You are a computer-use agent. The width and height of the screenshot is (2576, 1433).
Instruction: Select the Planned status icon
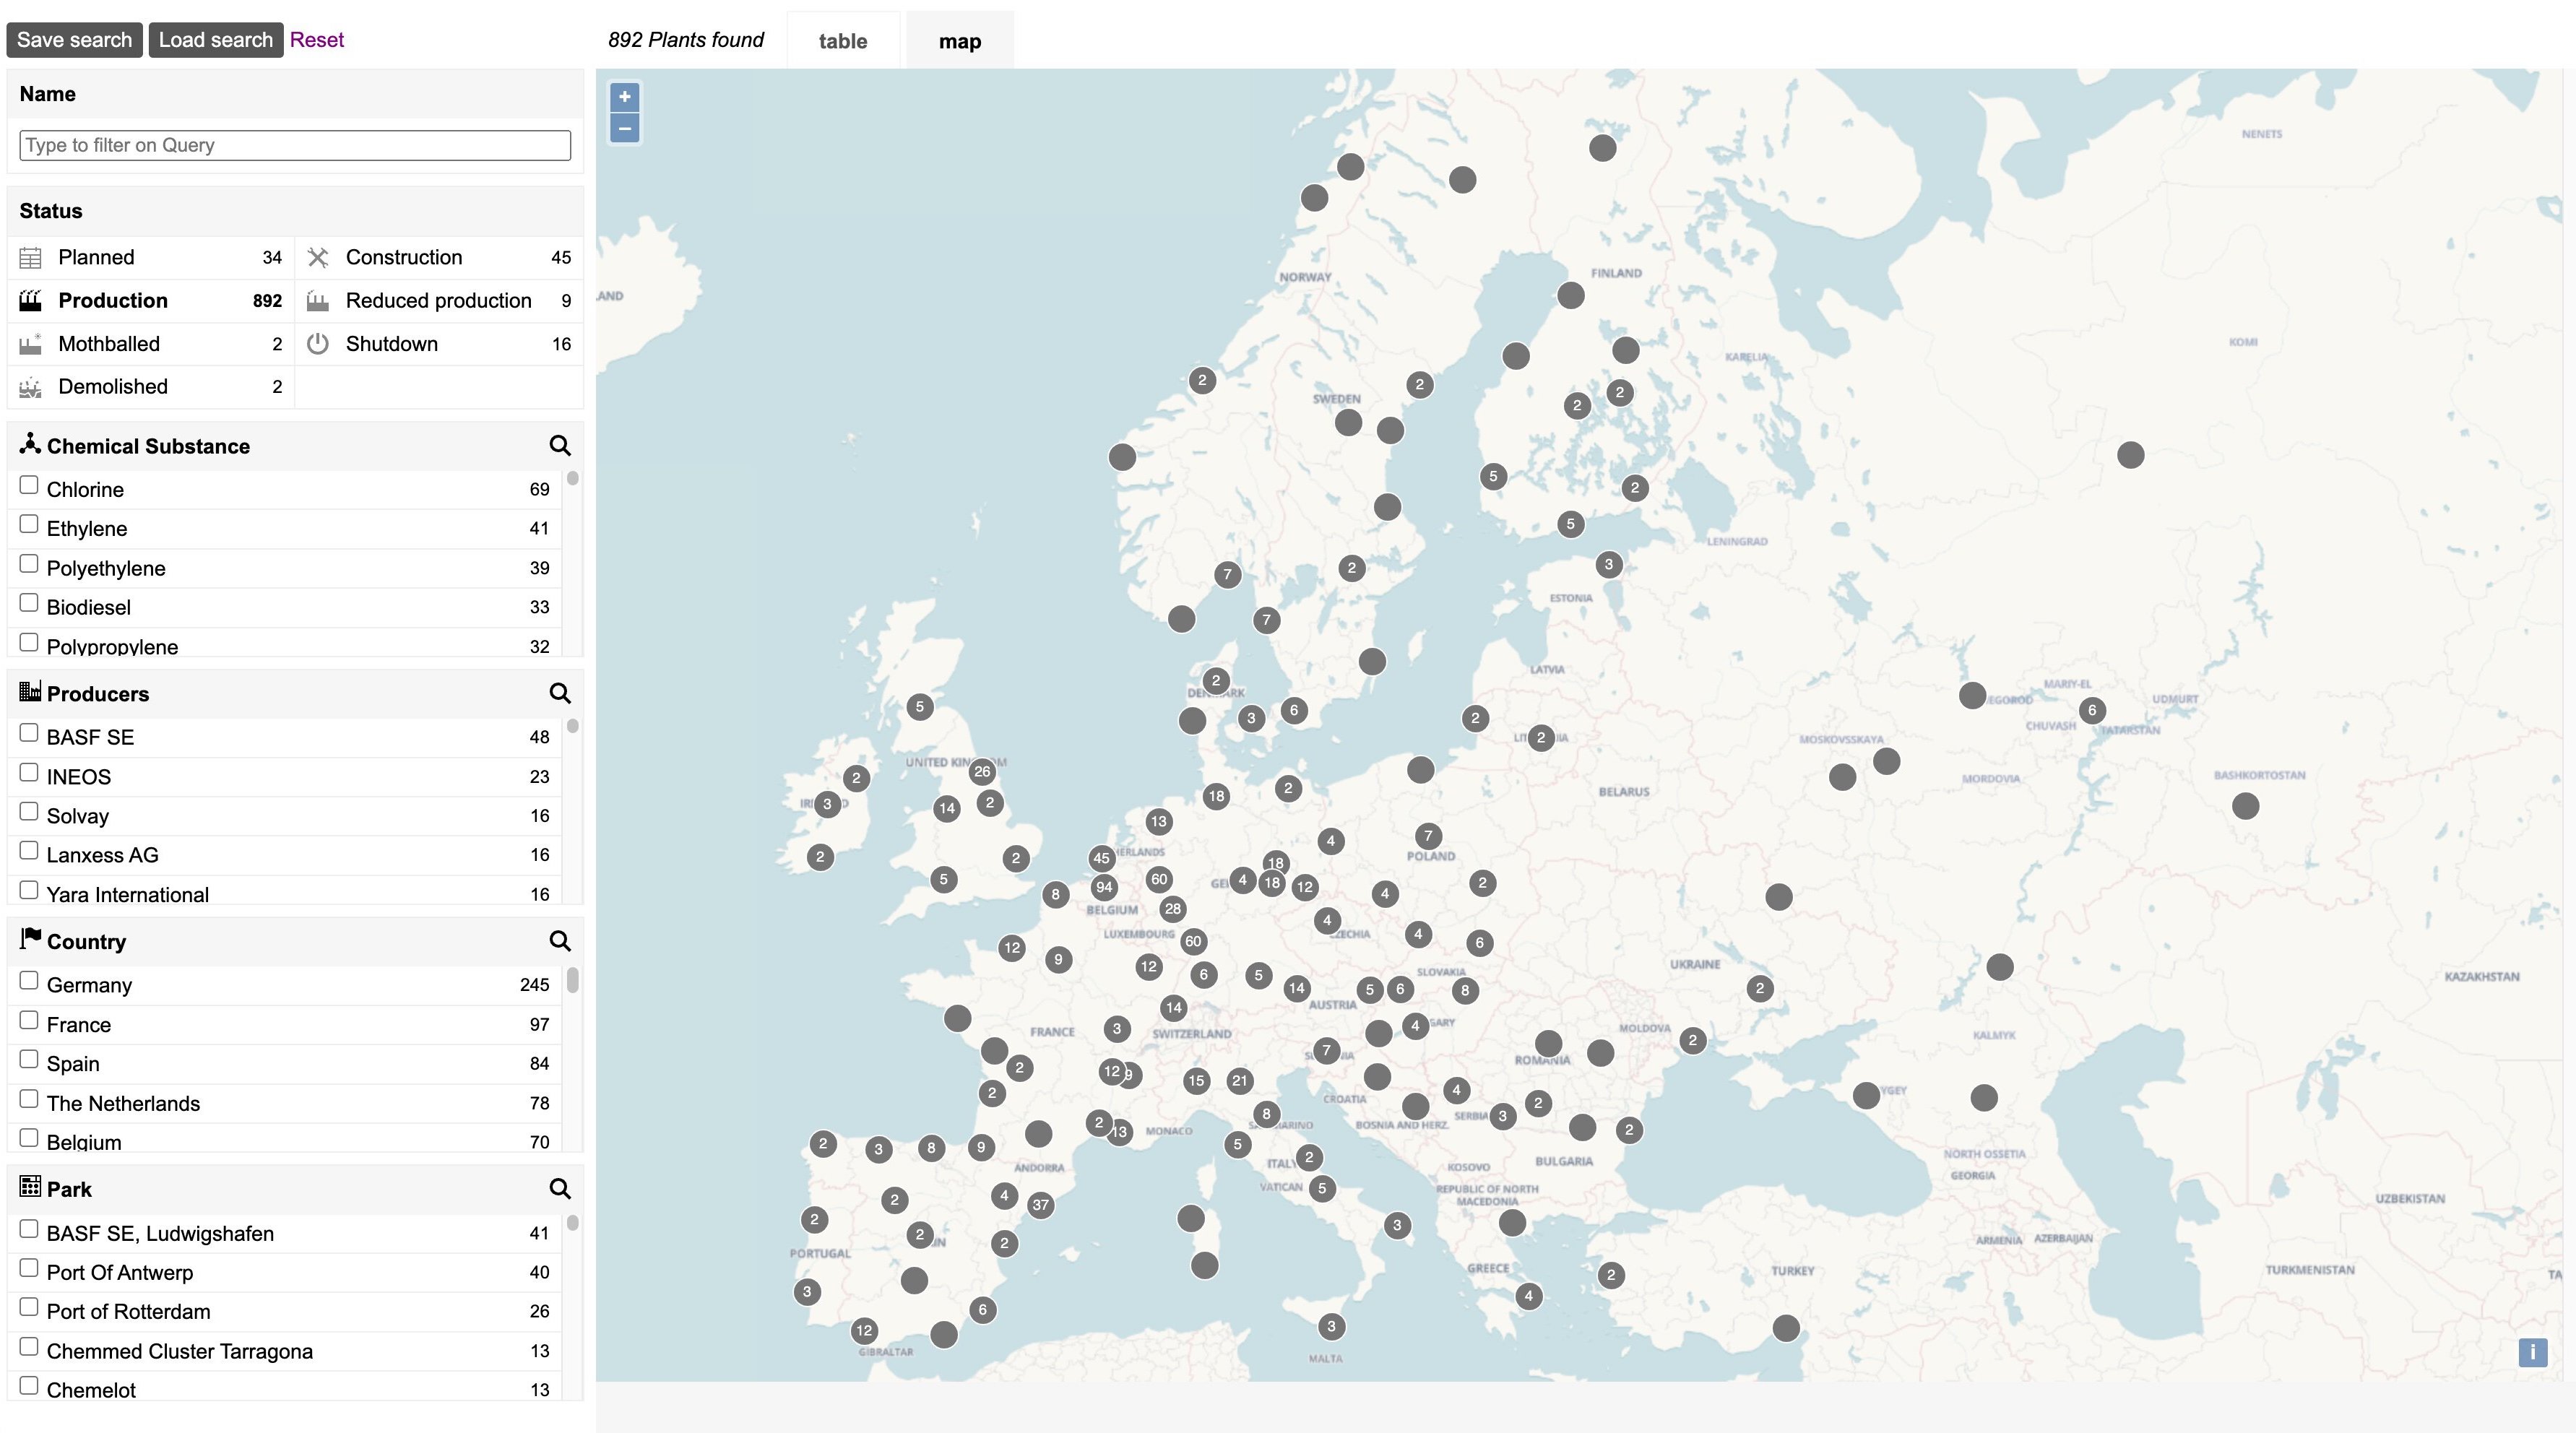tap(30, 257)
